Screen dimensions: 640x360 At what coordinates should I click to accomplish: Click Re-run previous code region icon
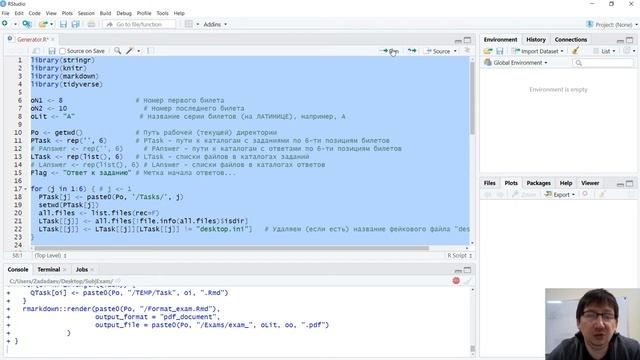[x=412, y=51]
